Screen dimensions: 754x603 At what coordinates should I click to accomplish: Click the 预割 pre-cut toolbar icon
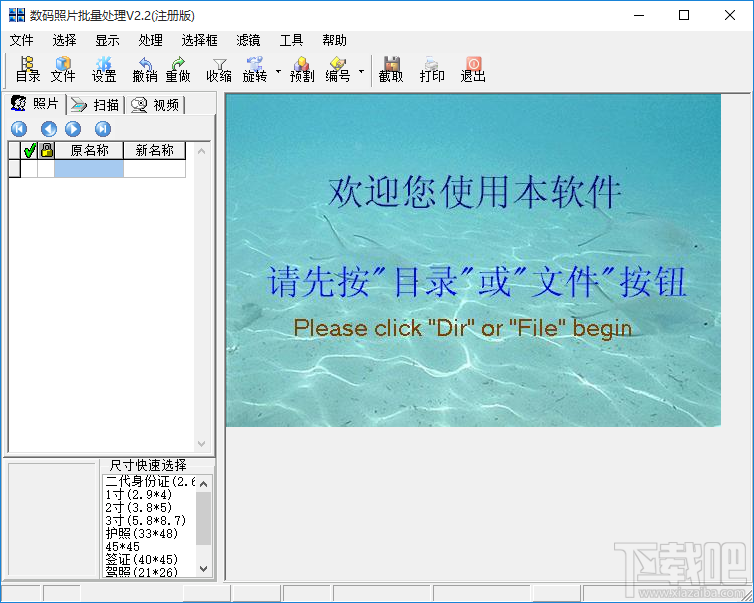tap(302, 69)
